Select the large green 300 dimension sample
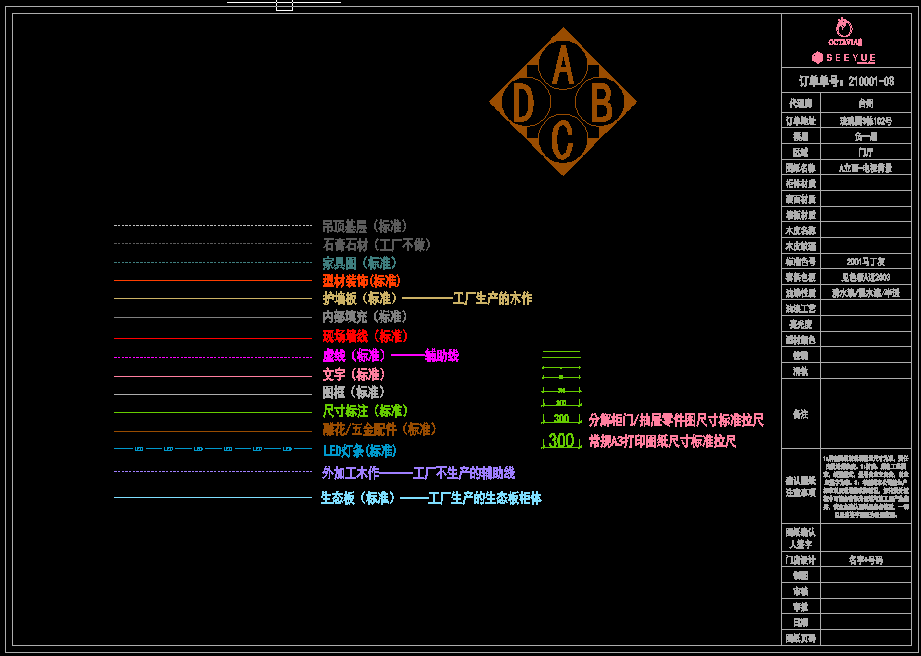 561,441
